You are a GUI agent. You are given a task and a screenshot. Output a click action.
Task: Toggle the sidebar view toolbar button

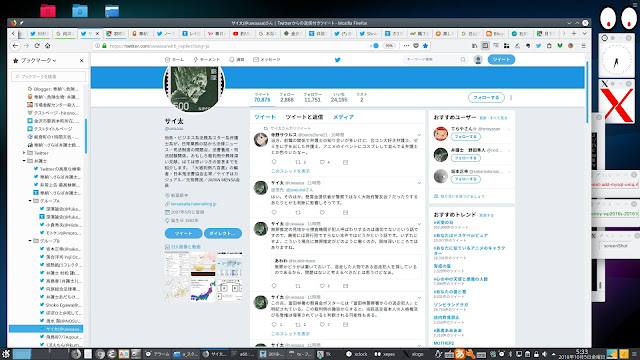(485, 46)
